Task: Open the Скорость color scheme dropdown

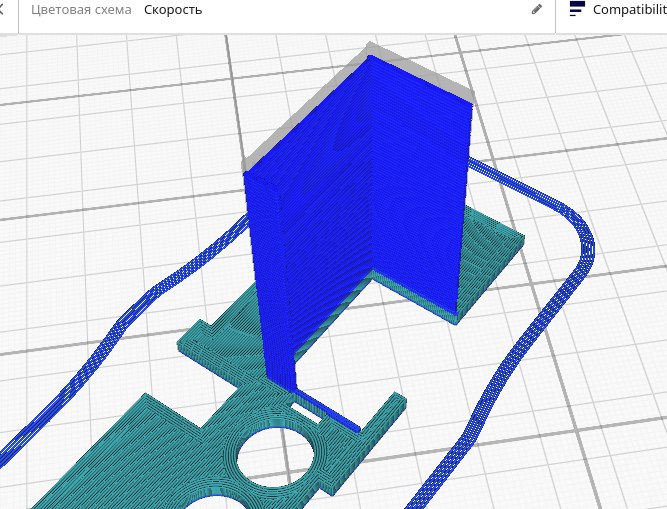Action: [x=173, y=10]
